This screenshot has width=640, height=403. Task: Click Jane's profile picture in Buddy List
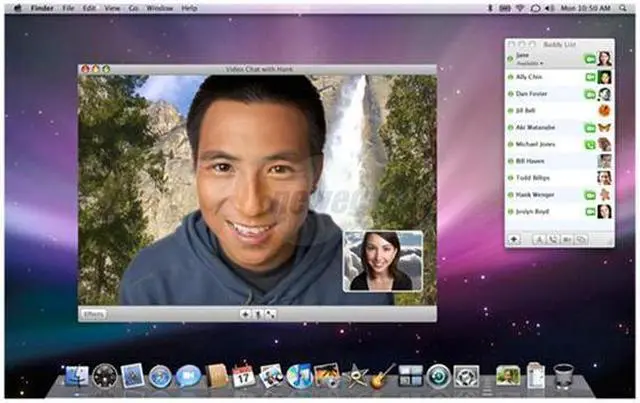click(x=604, y=59)
